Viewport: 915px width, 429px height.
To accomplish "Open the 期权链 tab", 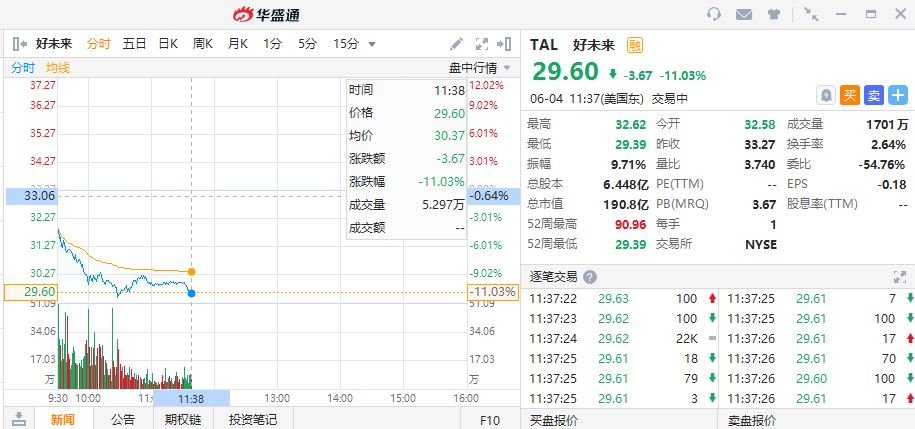I will [183, 420].
